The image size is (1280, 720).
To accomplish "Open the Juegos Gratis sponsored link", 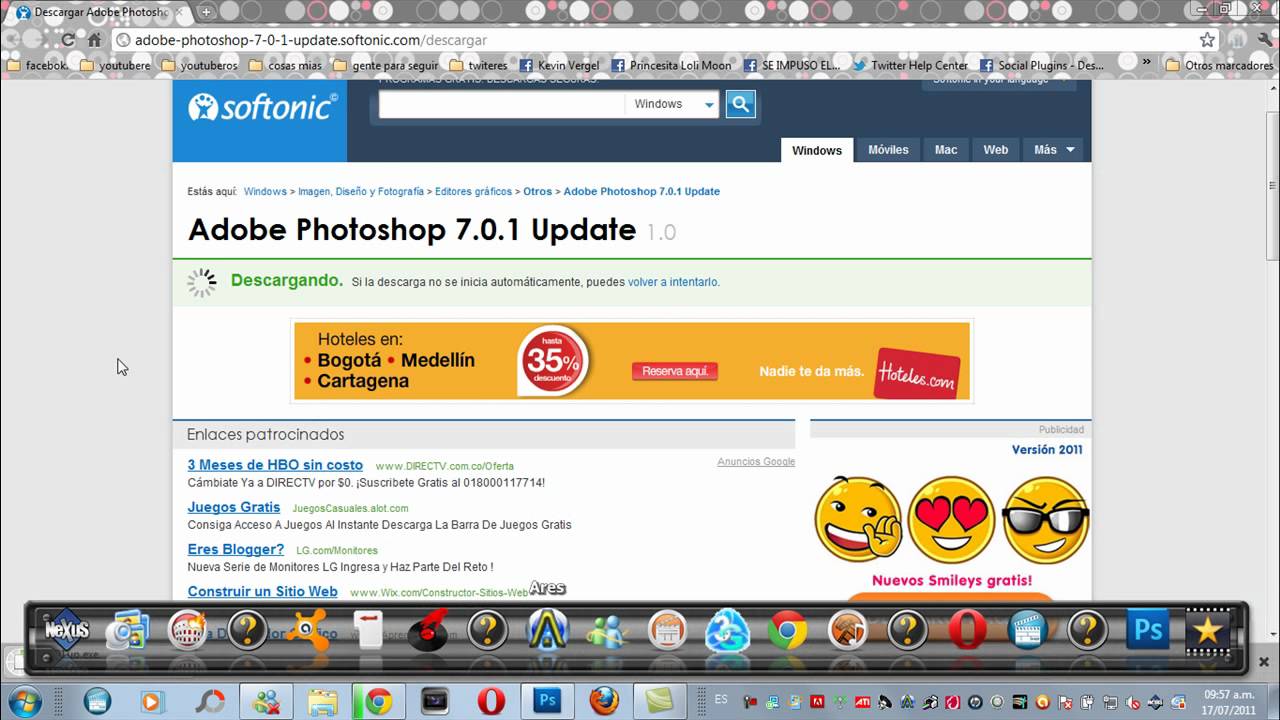I will click(x=234, y=507).
